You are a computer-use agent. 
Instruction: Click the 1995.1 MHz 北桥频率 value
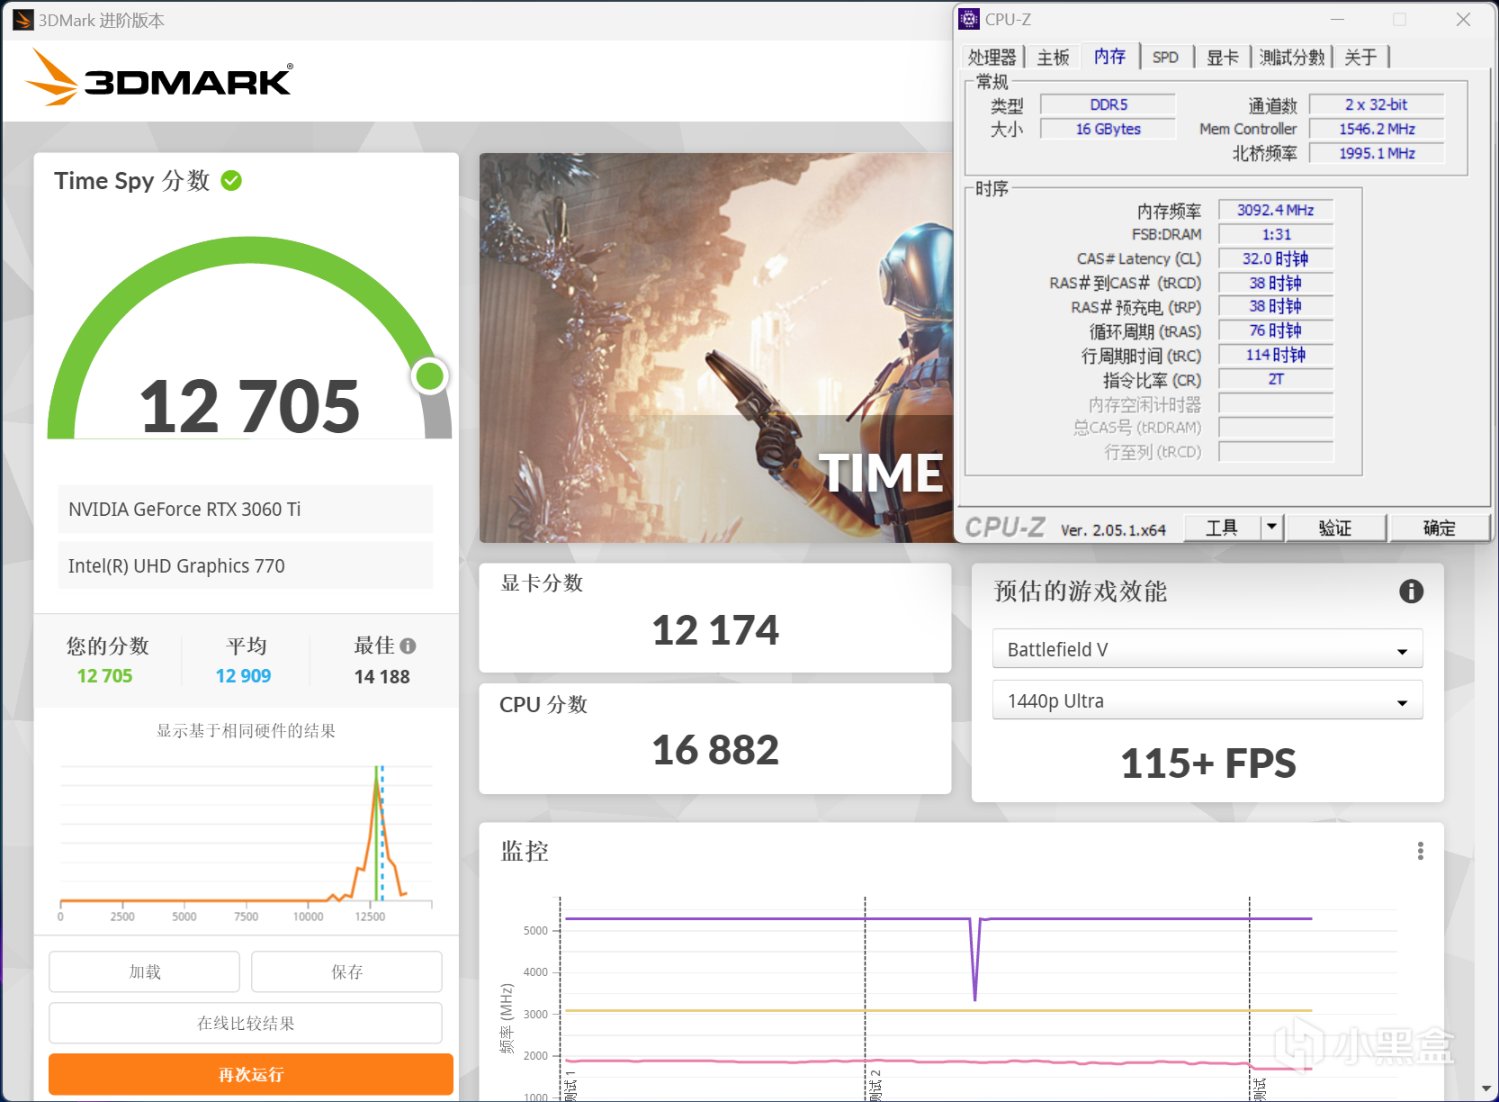point(1376,153)
